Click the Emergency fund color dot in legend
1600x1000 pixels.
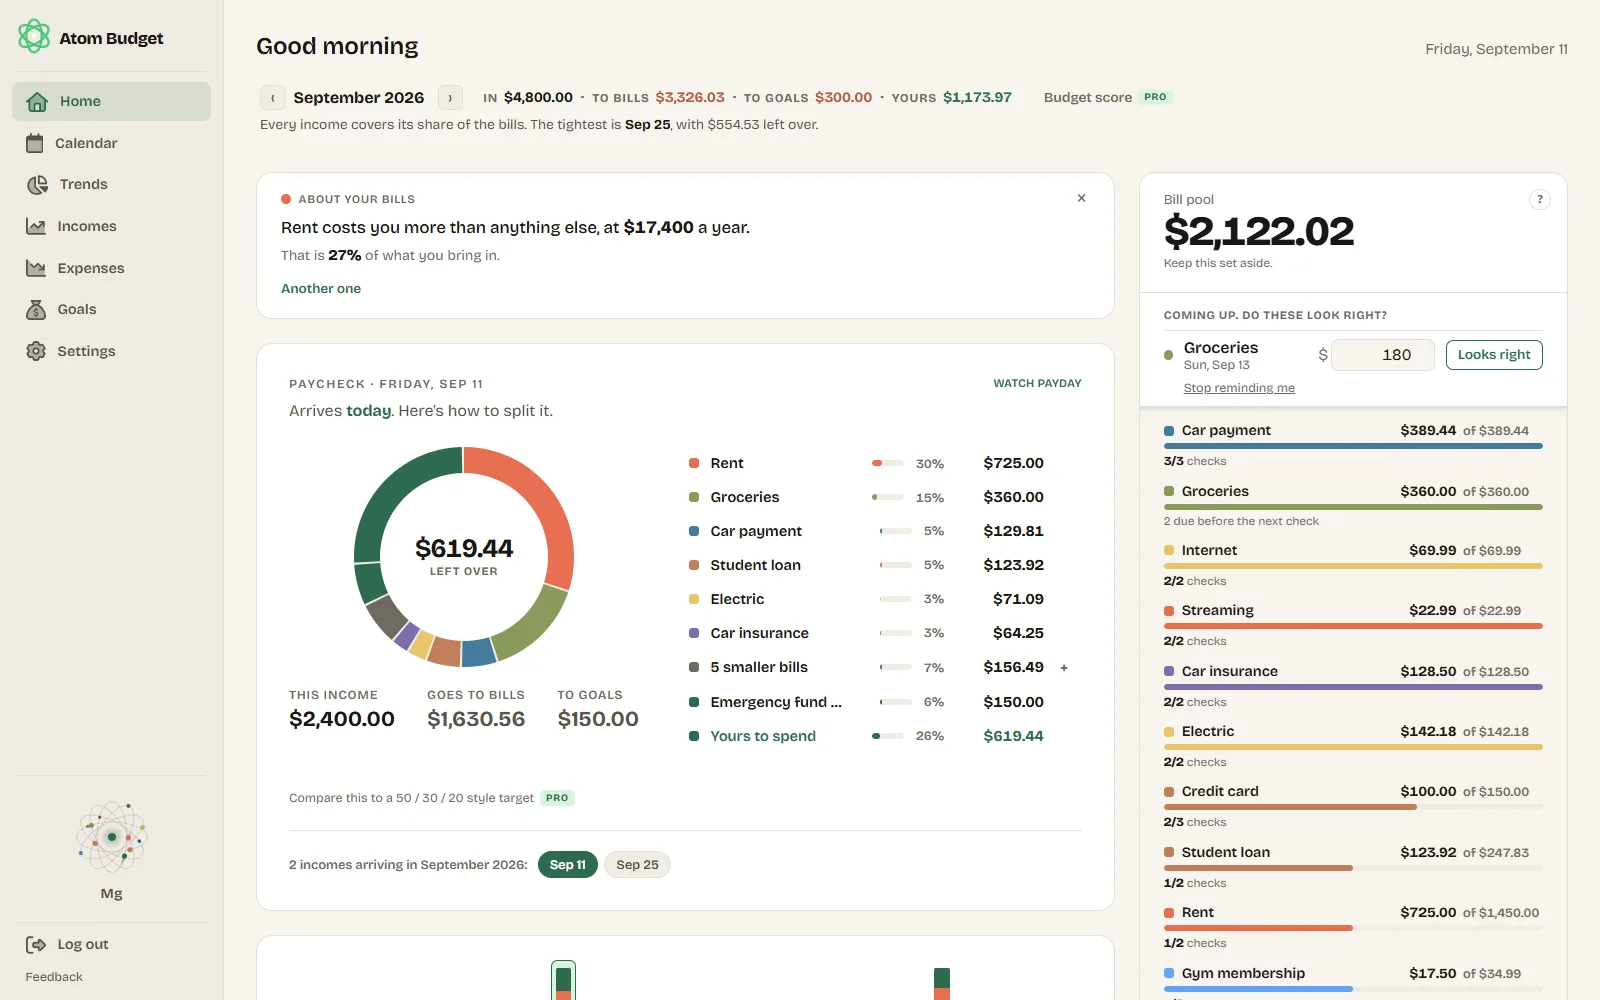[694, 702]
